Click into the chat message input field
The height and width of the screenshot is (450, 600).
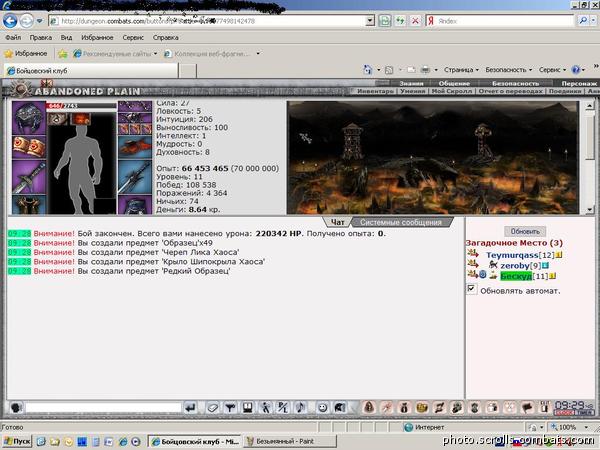103,408
